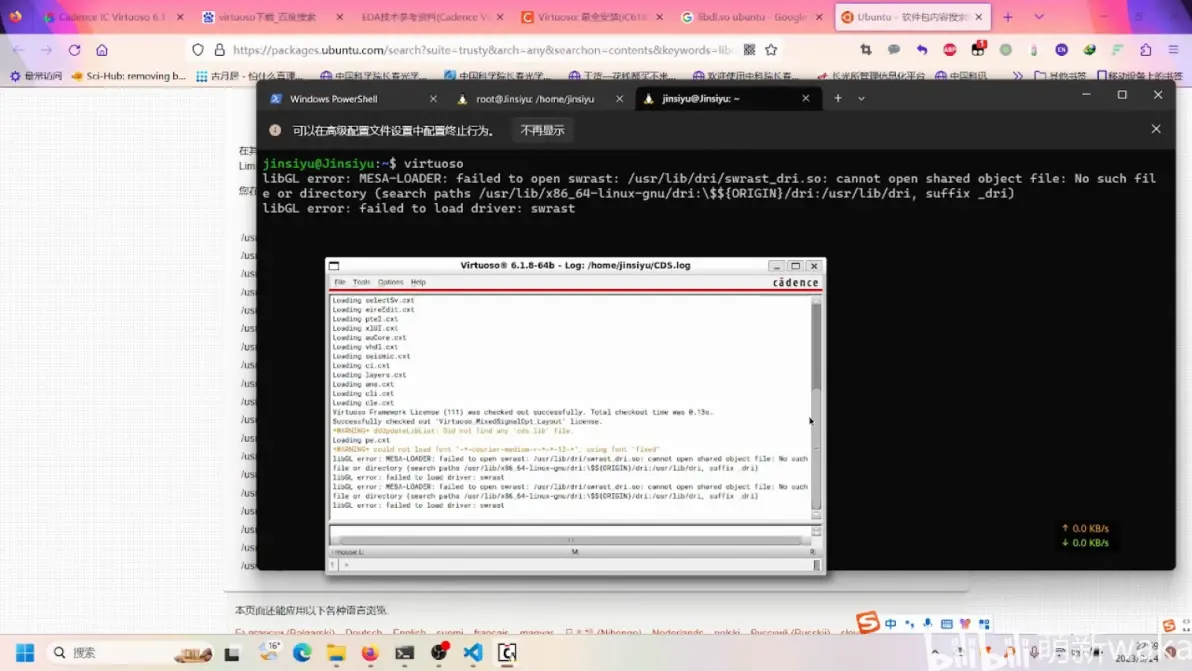Click the Deutsch language link on page
The height and width of the screenshot is (671, 1192).
click(x=363, y=632)
